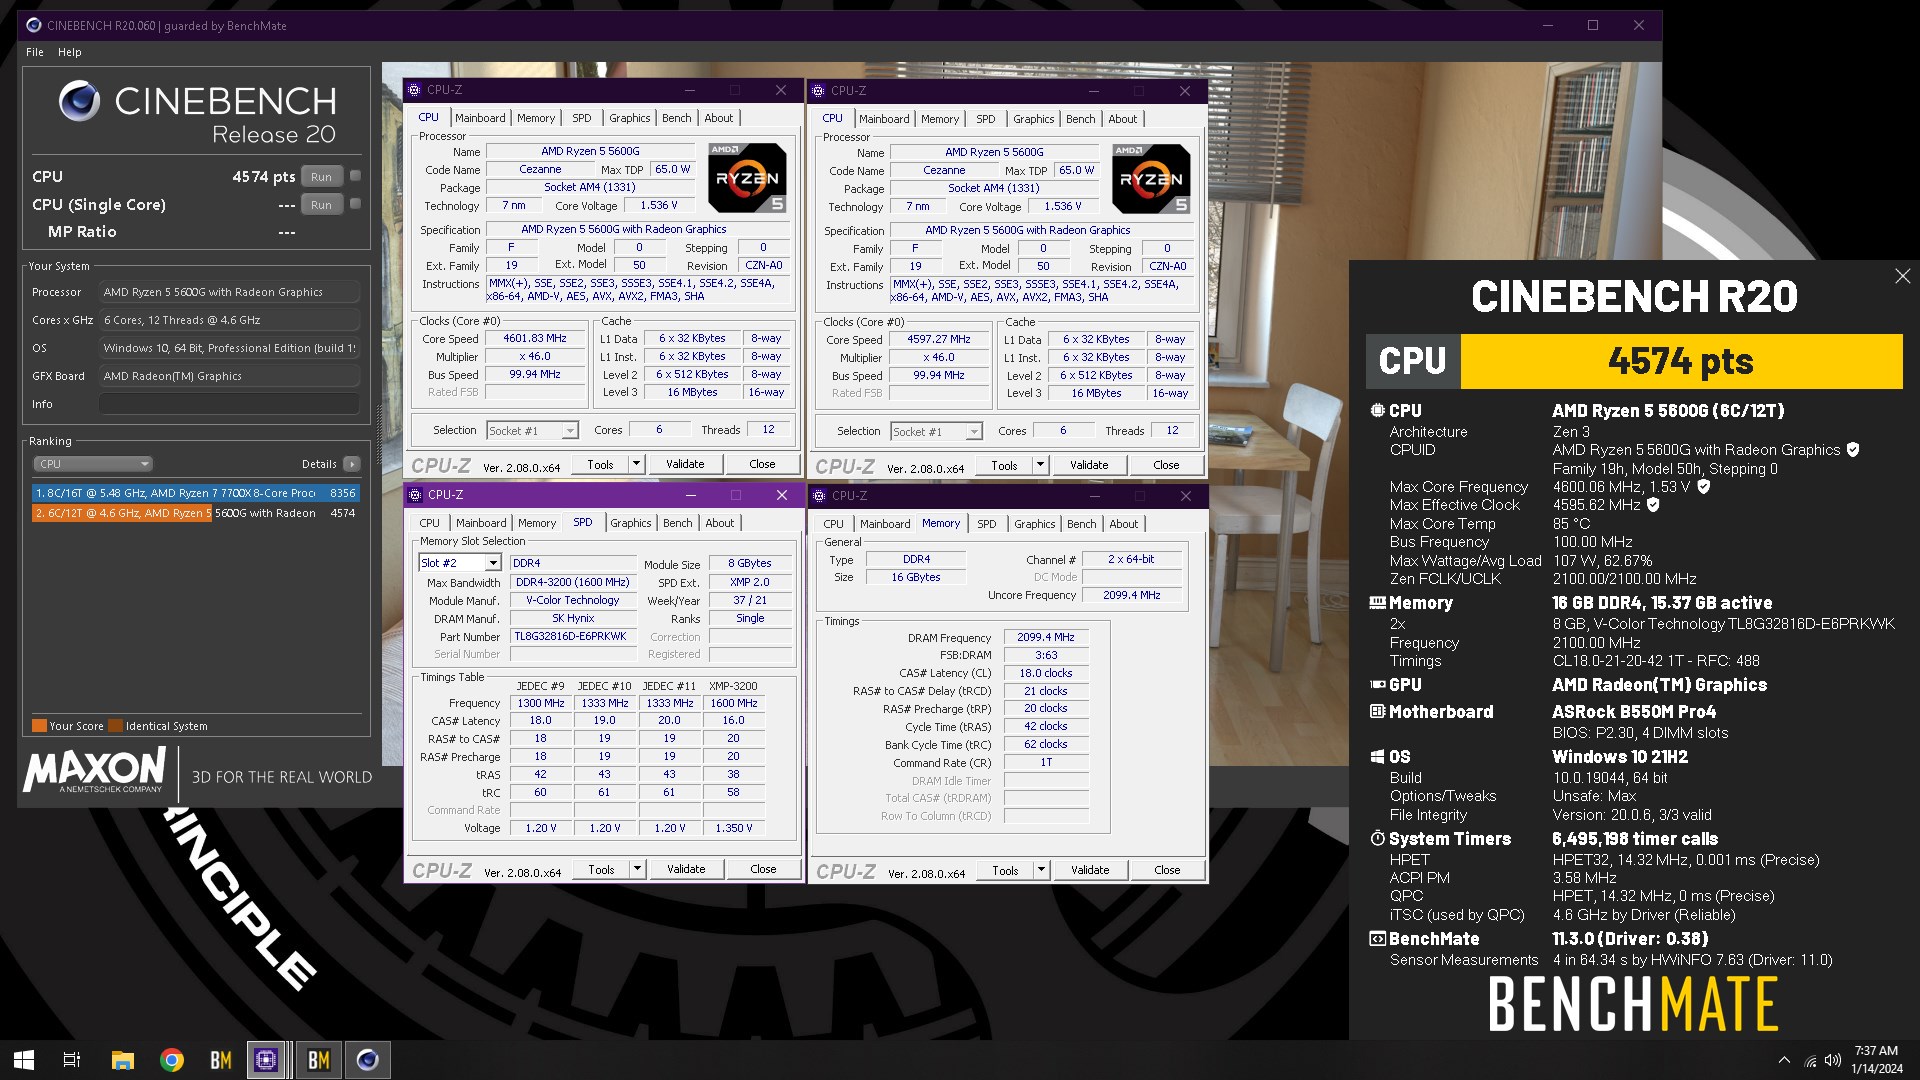
Task: Close the BenchMate result overlay
Action: pos(1902,276)
